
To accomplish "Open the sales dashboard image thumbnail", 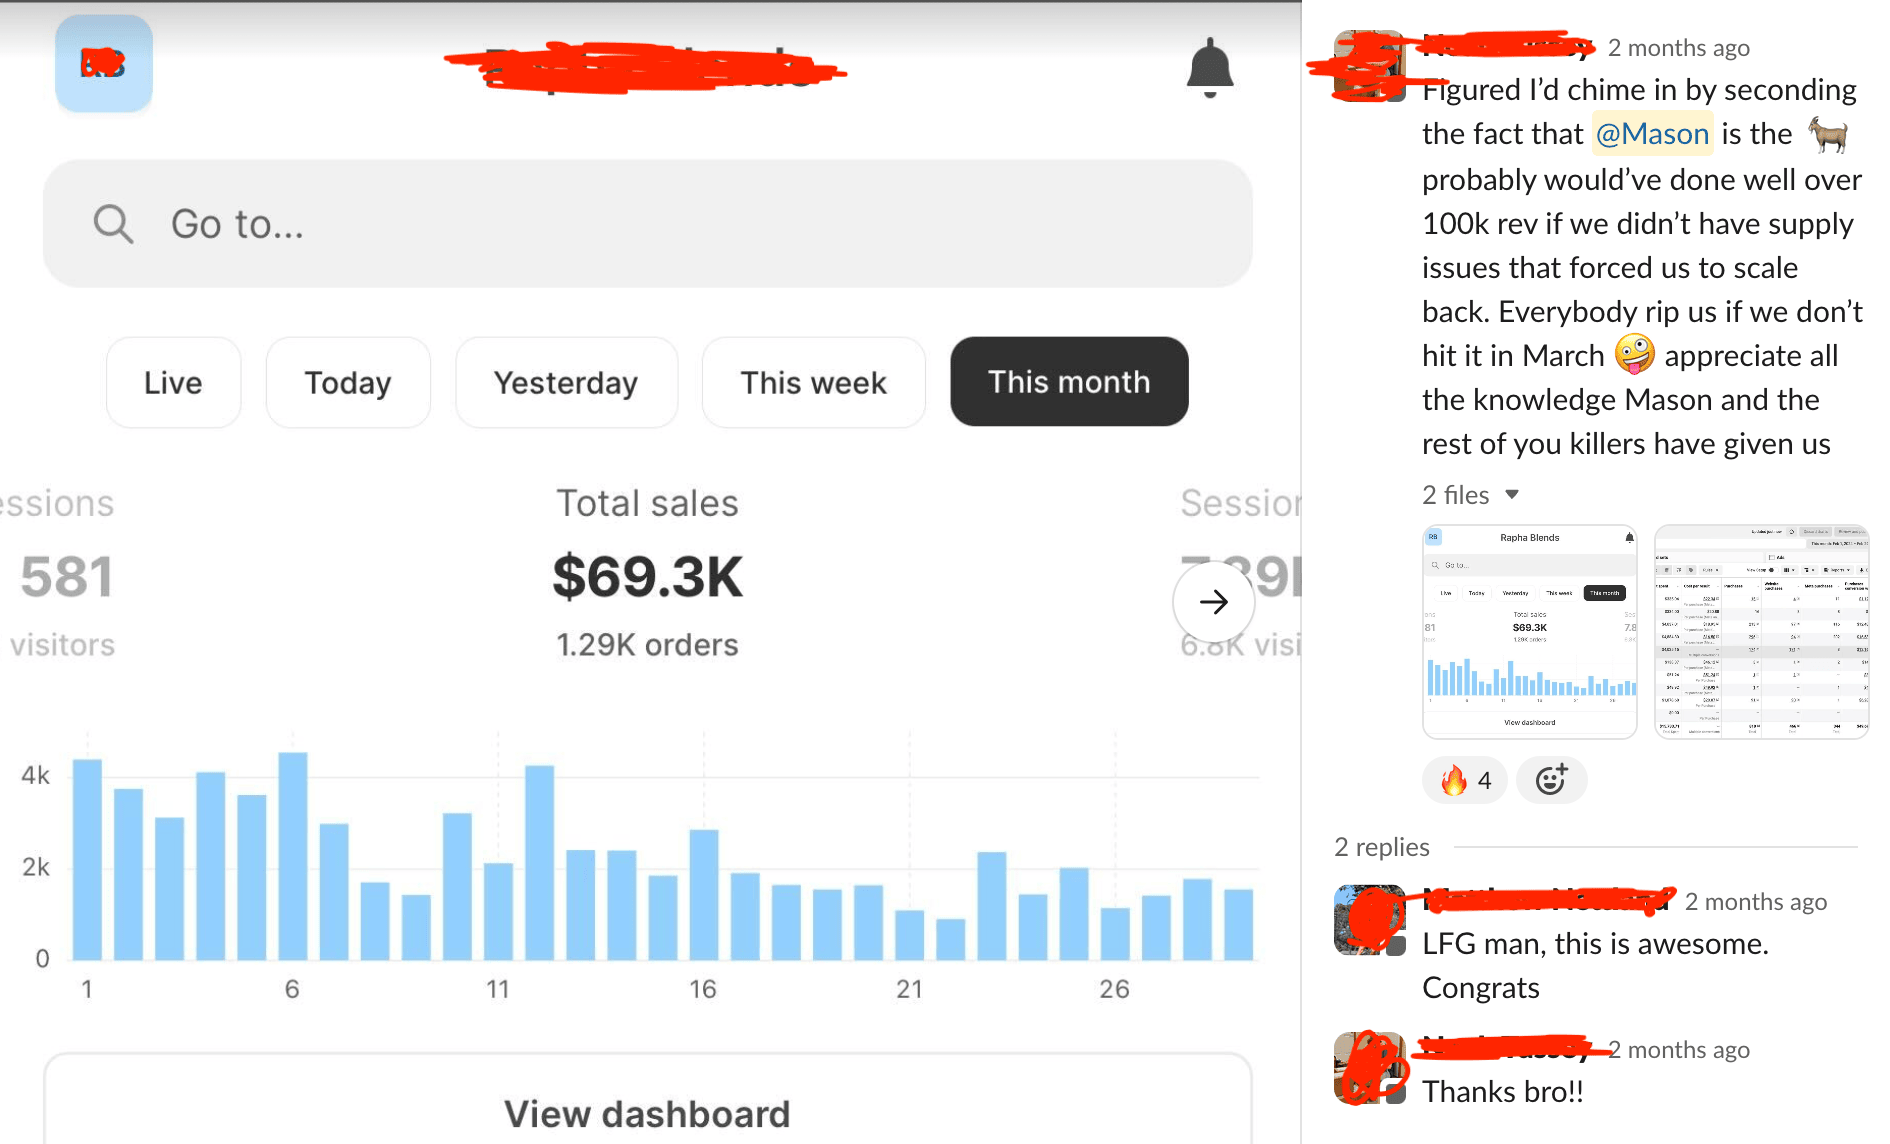I will pyautogui.click(x=1529, y=632).
